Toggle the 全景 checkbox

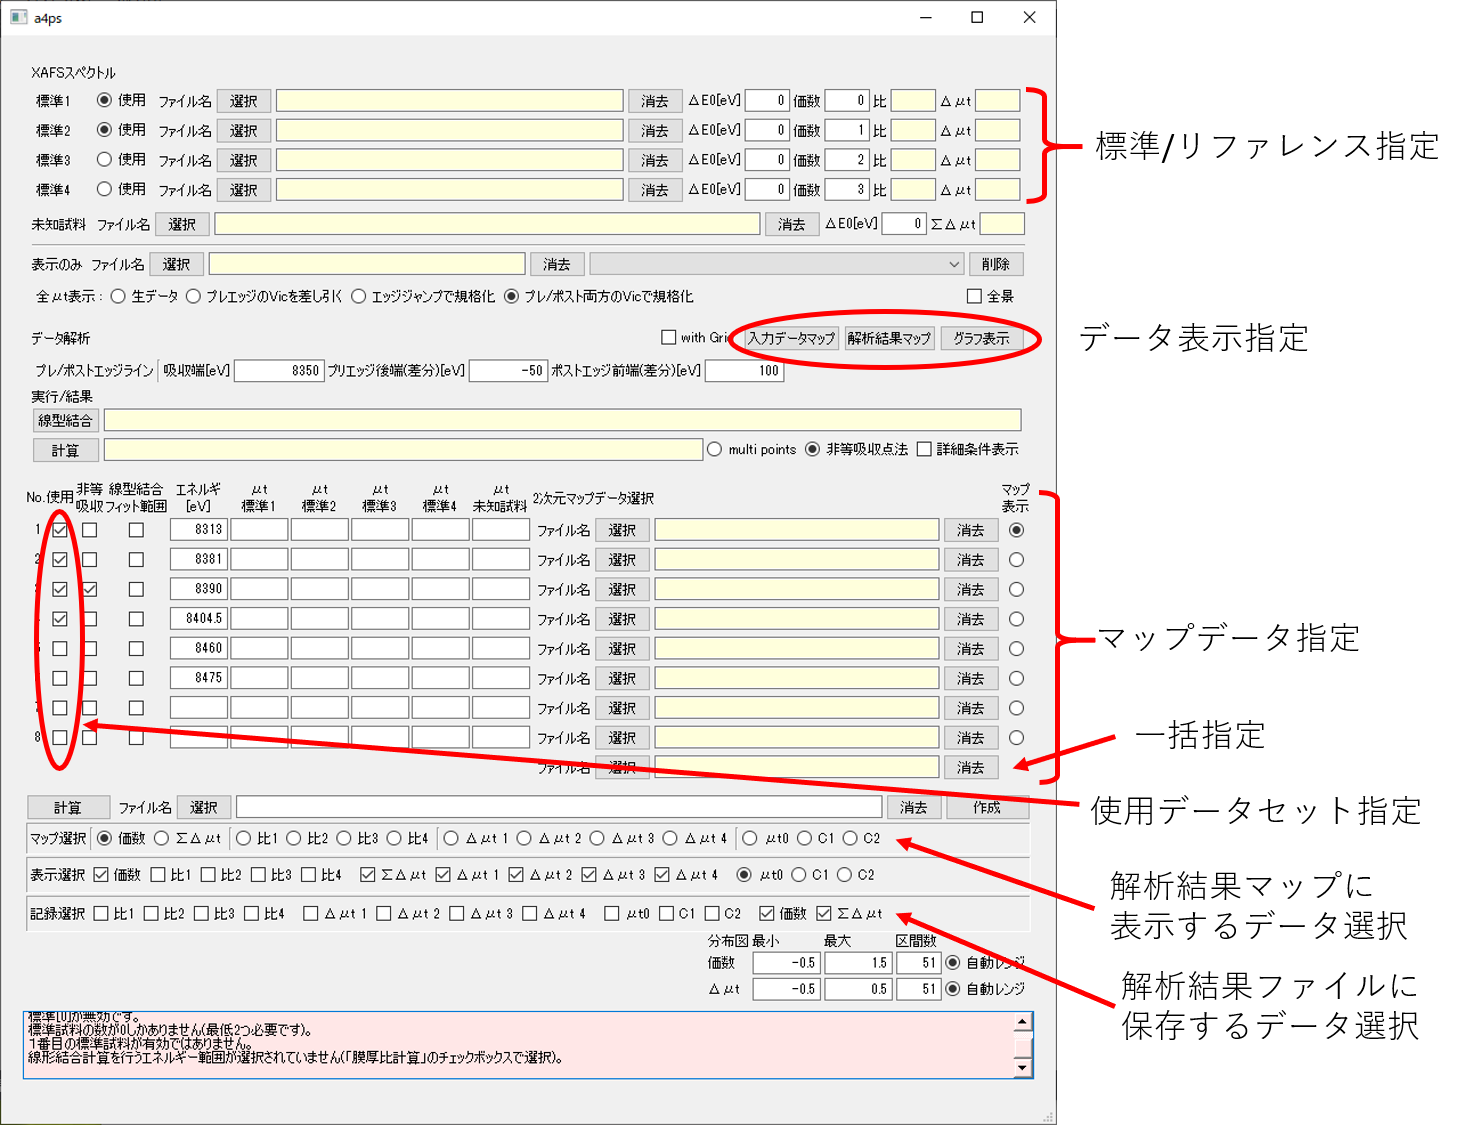974,296
